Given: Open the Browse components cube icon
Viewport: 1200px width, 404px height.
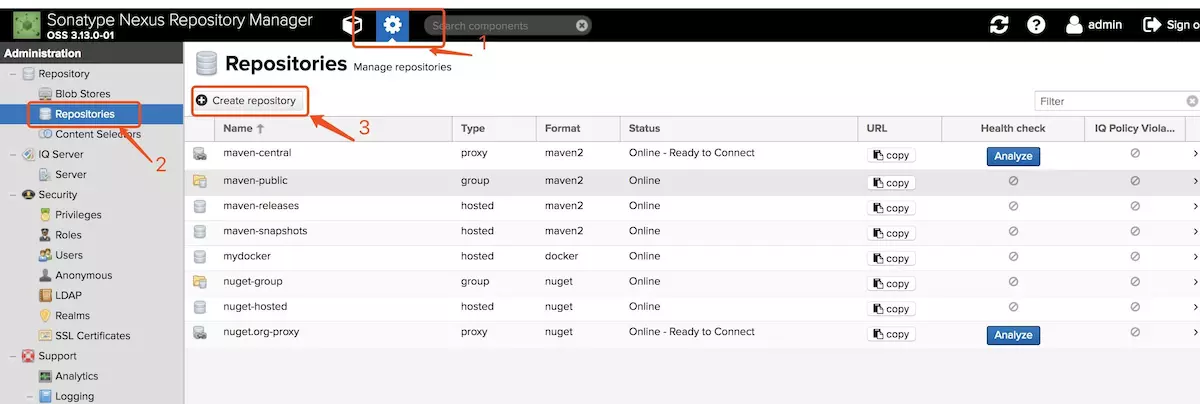Looking at the screenshot, I should (352, 25).
